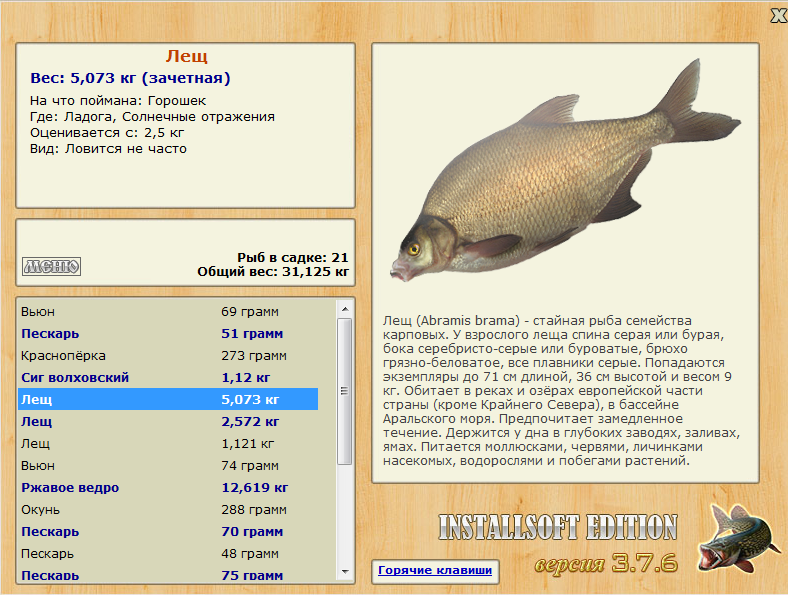
Task: Click the Где: Ладога, Солнечные отражения line
Action: pyautogui.click(x=152, y=117)
